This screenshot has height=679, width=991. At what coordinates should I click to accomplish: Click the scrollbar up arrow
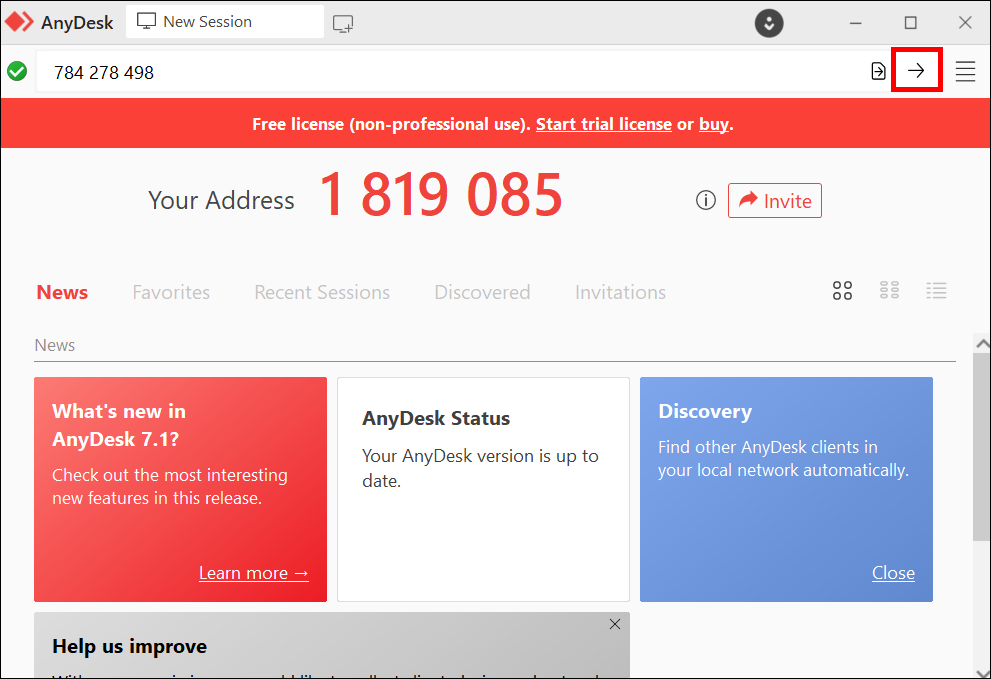982,343
